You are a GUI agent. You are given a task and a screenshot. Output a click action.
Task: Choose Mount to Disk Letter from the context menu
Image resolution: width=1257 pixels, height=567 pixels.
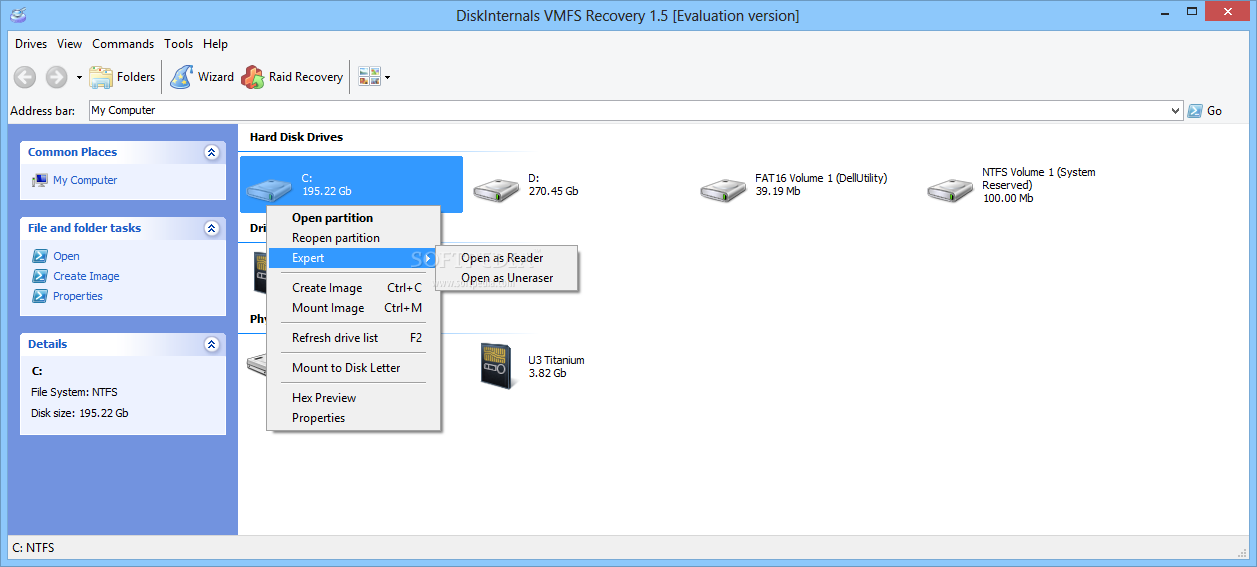354,368
